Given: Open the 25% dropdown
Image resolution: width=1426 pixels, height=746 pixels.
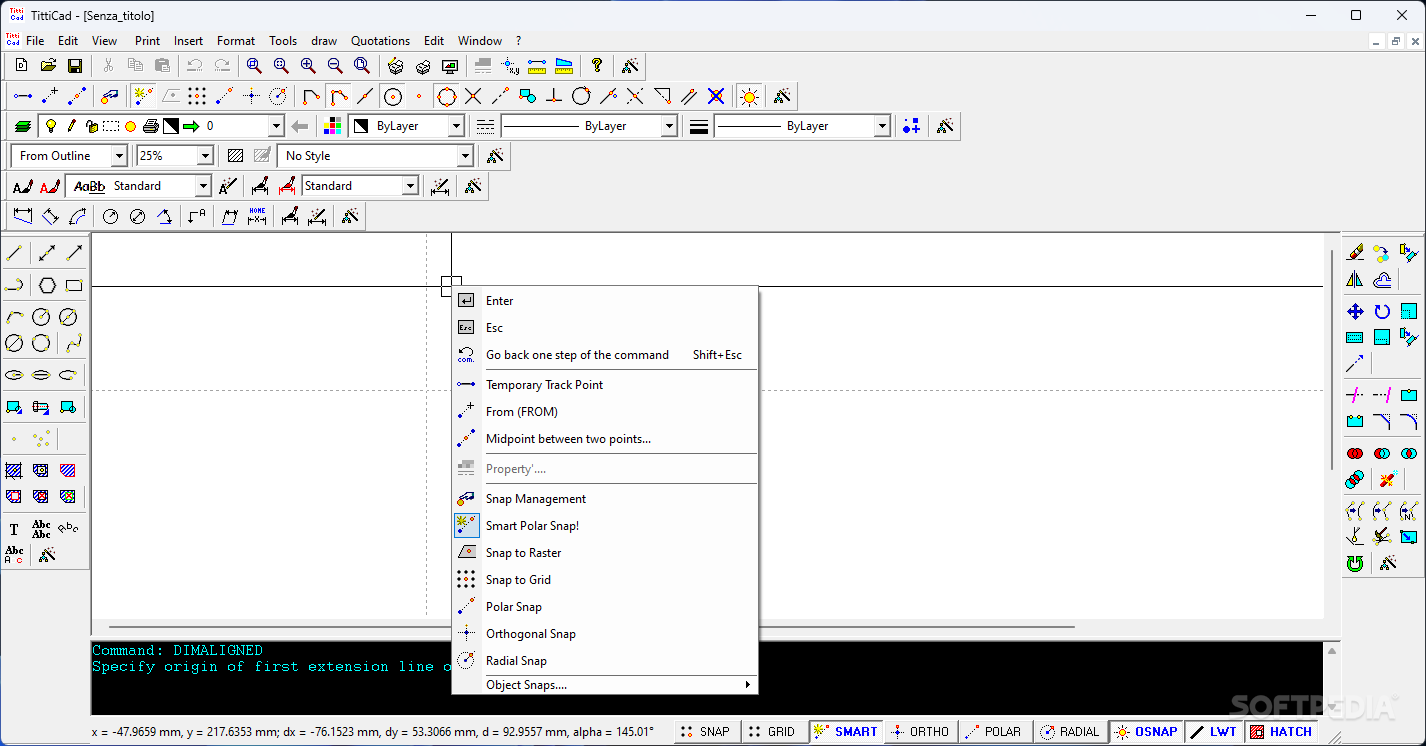Looking at the screenshot, I should coord(205,156).
